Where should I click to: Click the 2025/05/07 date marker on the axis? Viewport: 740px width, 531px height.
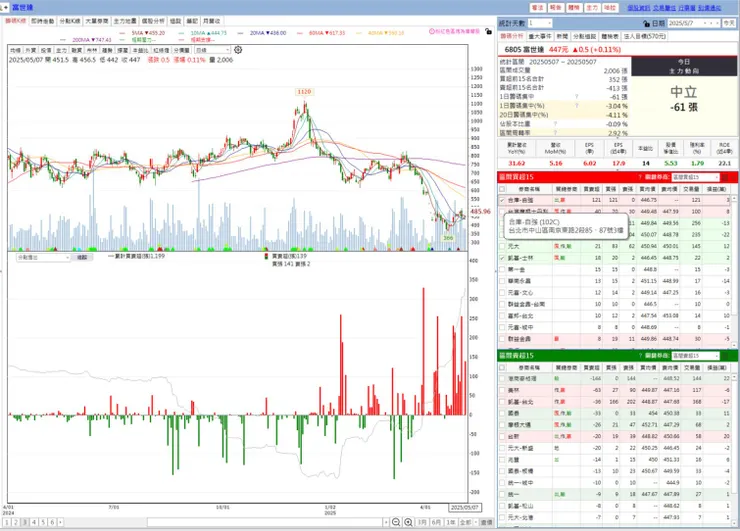tap(465, 507)
